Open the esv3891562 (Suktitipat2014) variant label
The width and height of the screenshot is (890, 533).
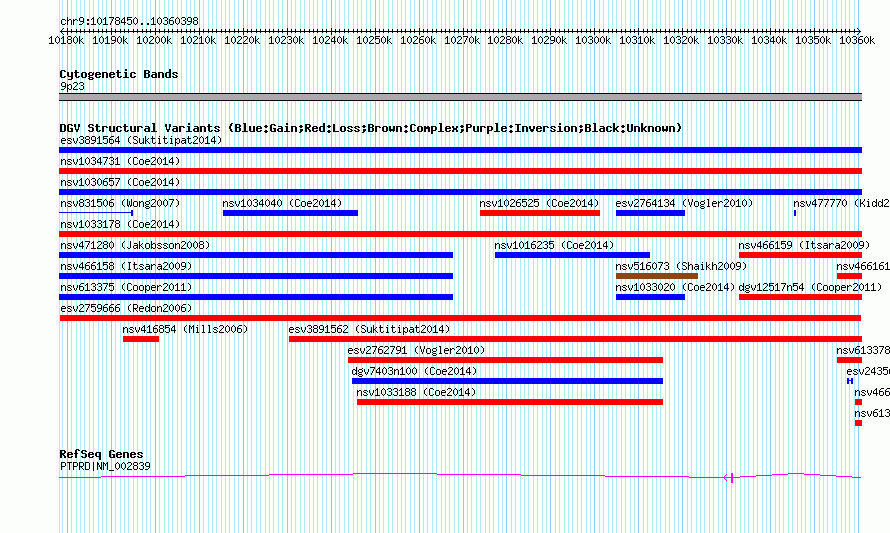click(369, 329)
